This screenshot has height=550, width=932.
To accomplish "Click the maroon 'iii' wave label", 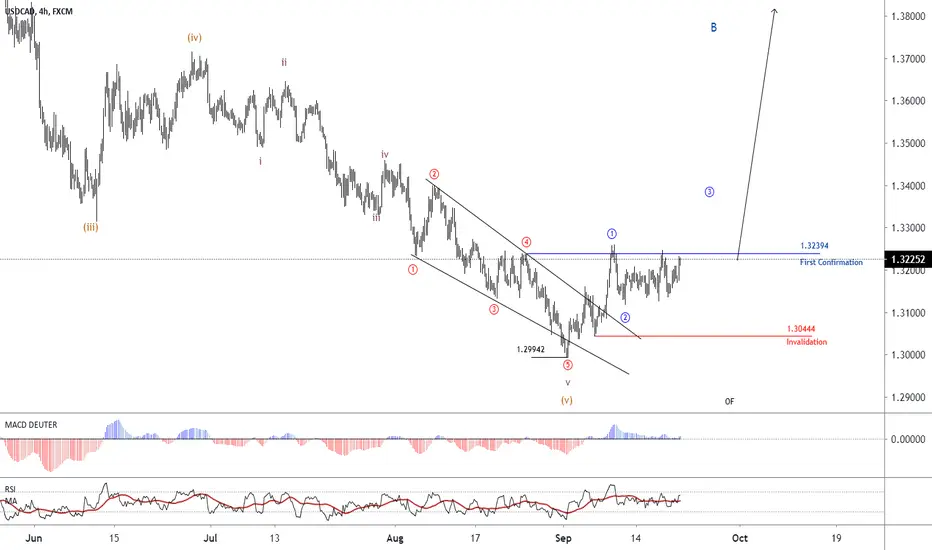I will click(x=377, y=218).
